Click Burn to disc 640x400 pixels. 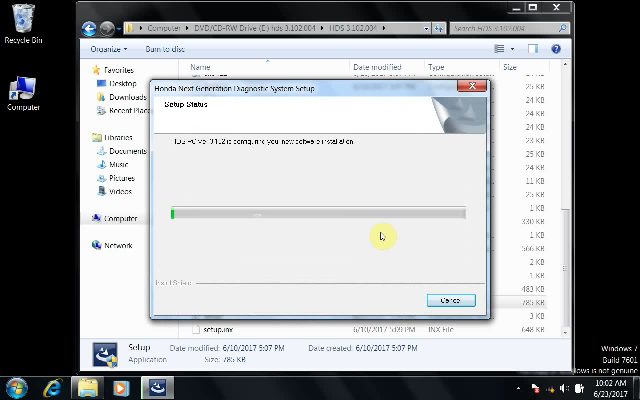pos(165,49)
